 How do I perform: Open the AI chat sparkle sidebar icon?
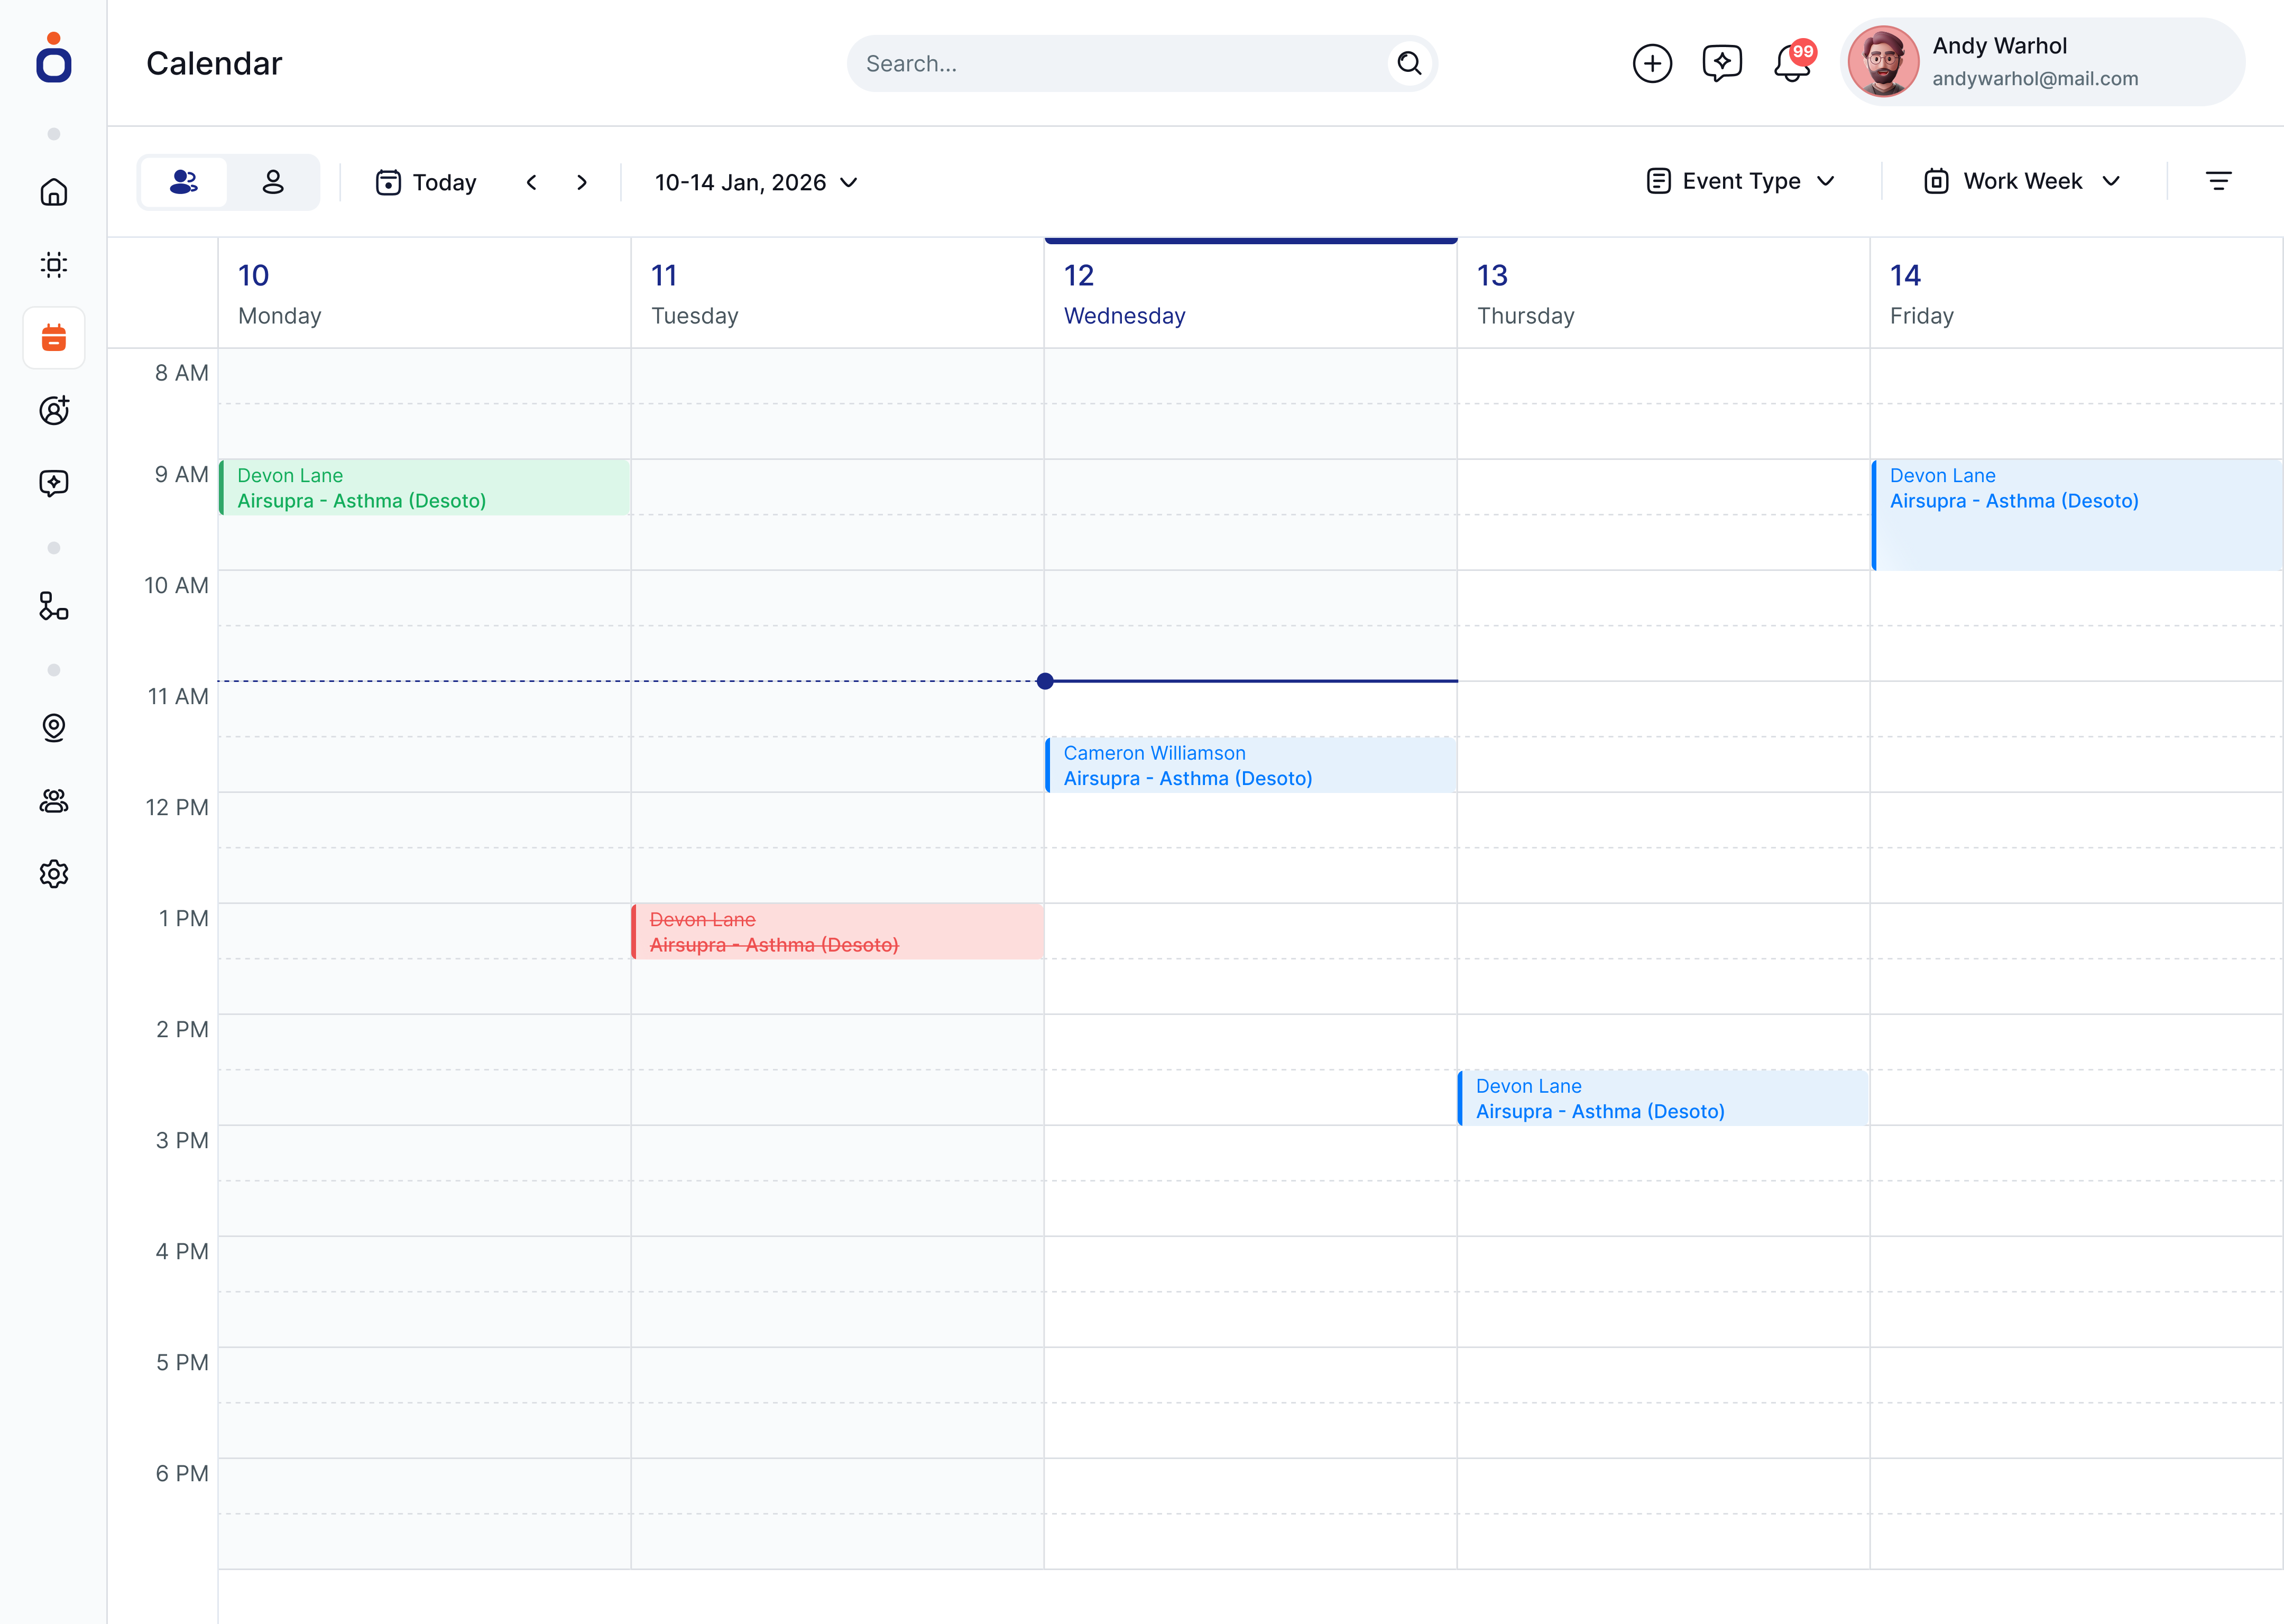(x=54, y=483)
